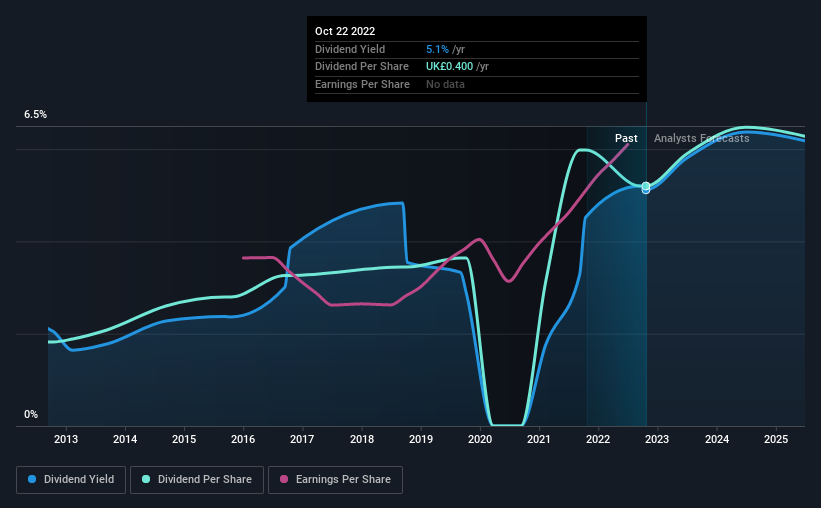This screenshot has width=821, height=508.
Task: Click the 2020 x-axis label
Action: click(480, 439)
